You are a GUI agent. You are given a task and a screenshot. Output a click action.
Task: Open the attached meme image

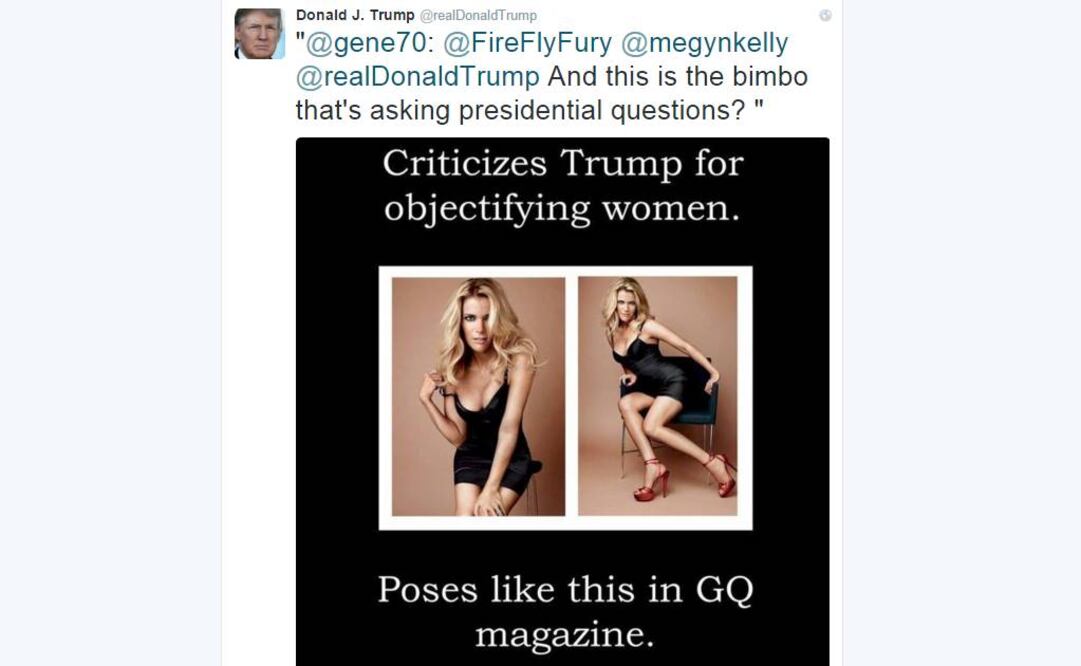click(563, 400)
